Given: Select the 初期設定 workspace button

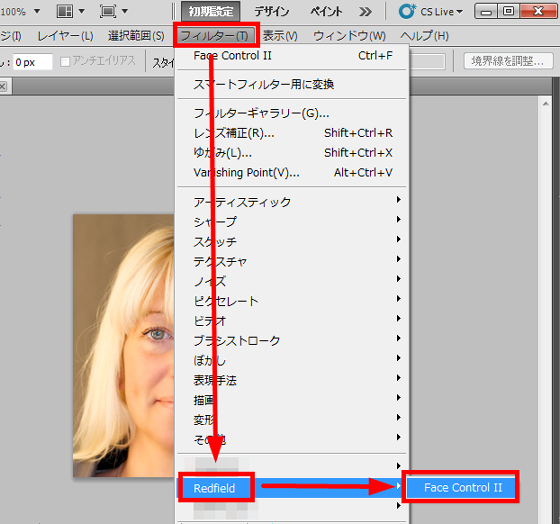Looking at the screenshot, I should [x=211, y=11].
